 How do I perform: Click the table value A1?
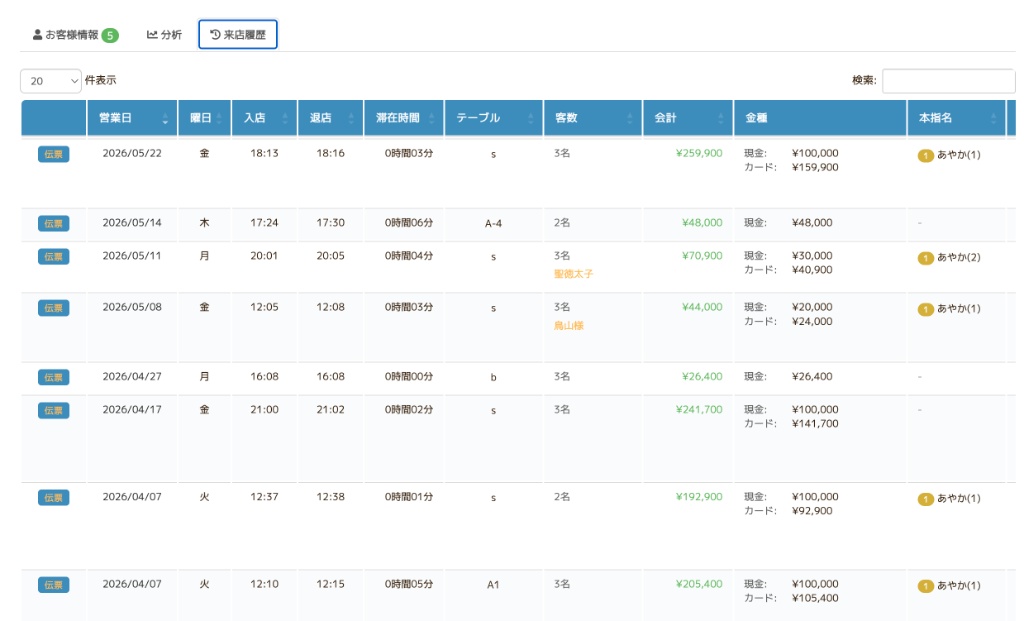[493, 585]
